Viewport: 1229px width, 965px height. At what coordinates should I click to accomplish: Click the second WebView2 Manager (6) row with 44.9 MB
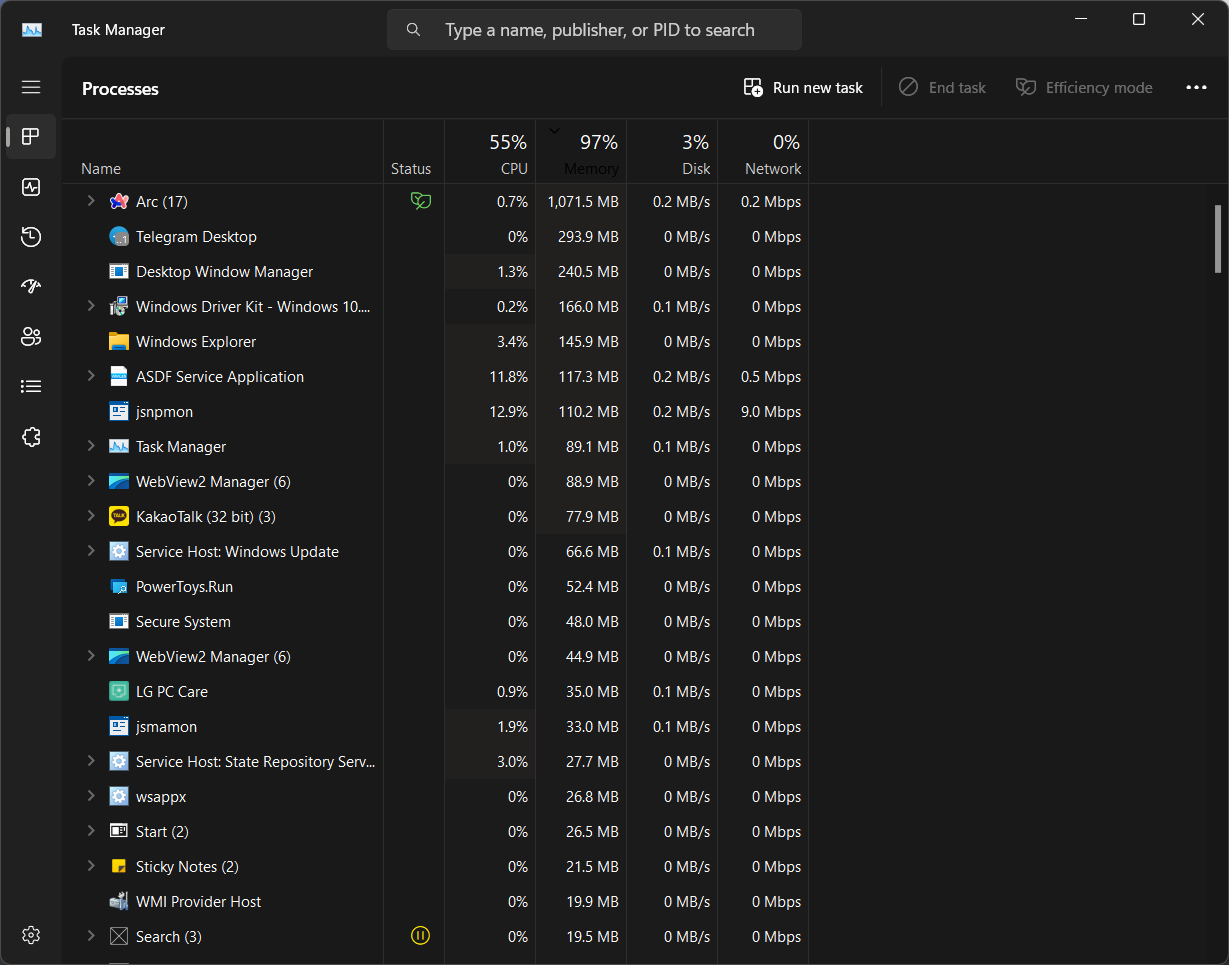(x=435, y=656)
